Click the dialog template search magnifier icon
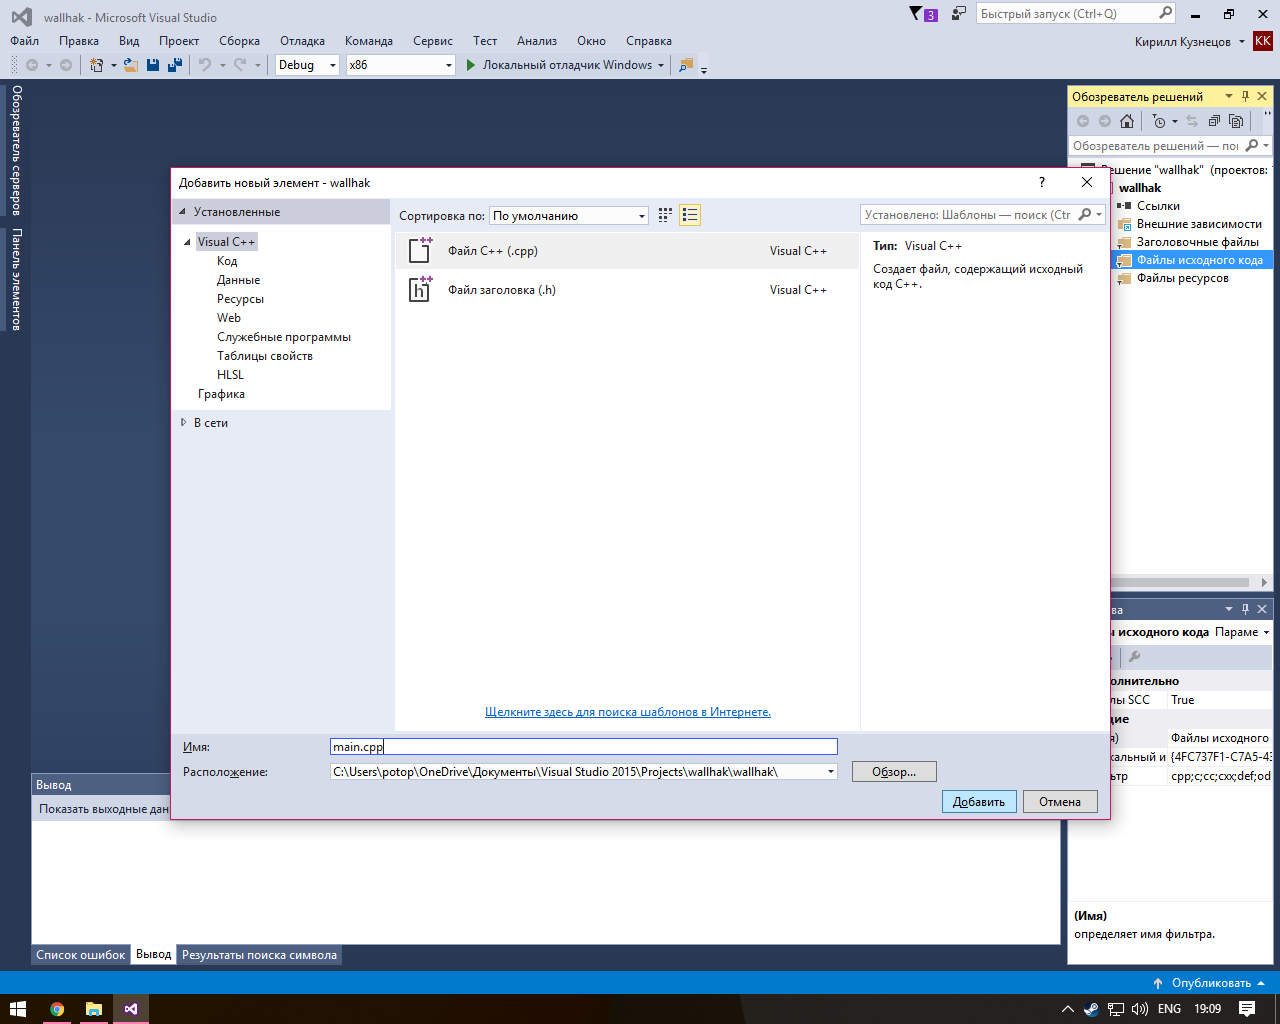Viewport: 1280px width, 1024px height. [1085, 214]
